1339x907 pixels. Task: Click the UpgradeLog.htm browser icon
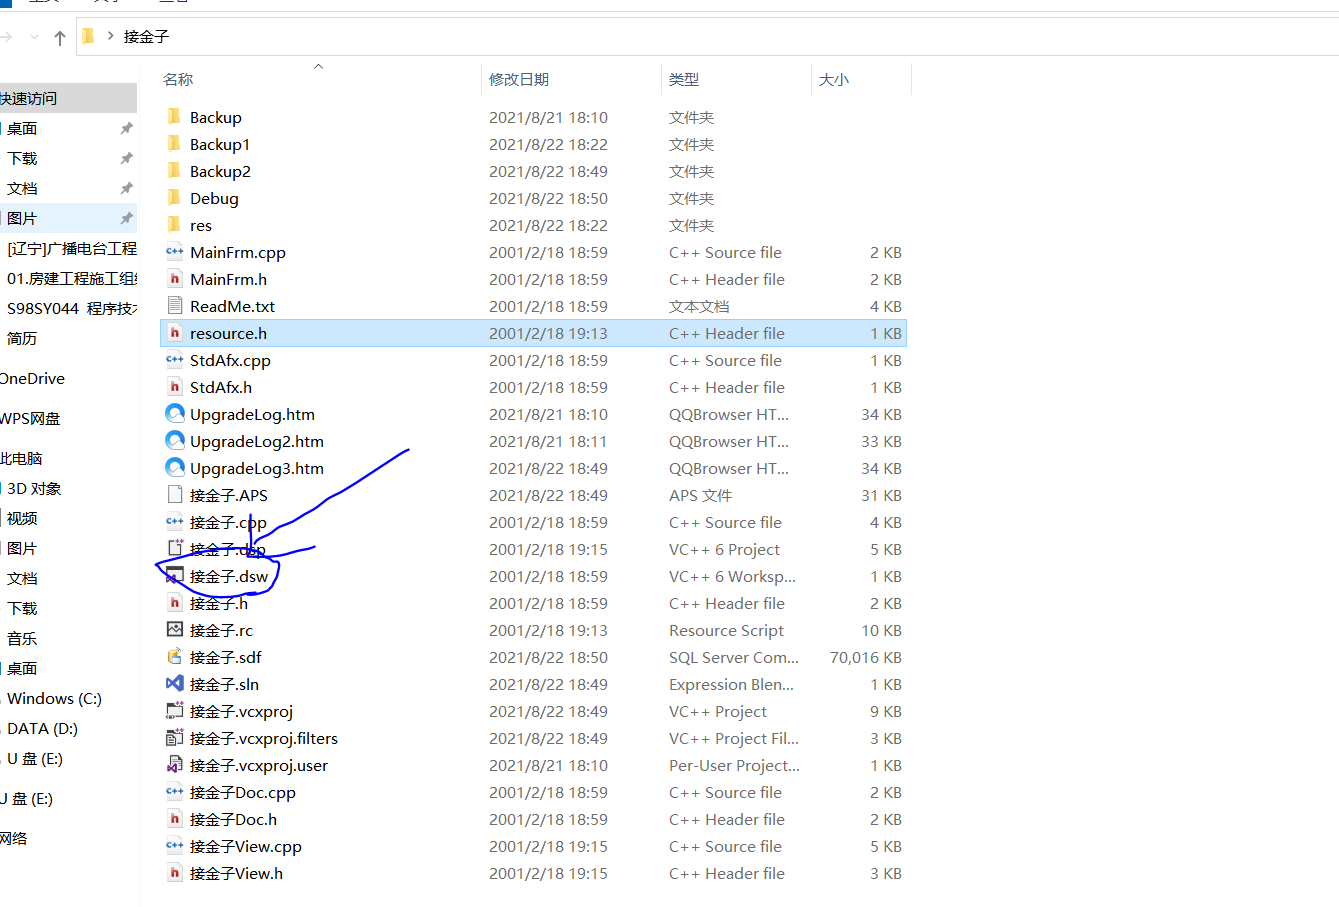pyautogui.click(x=174, y=414)
